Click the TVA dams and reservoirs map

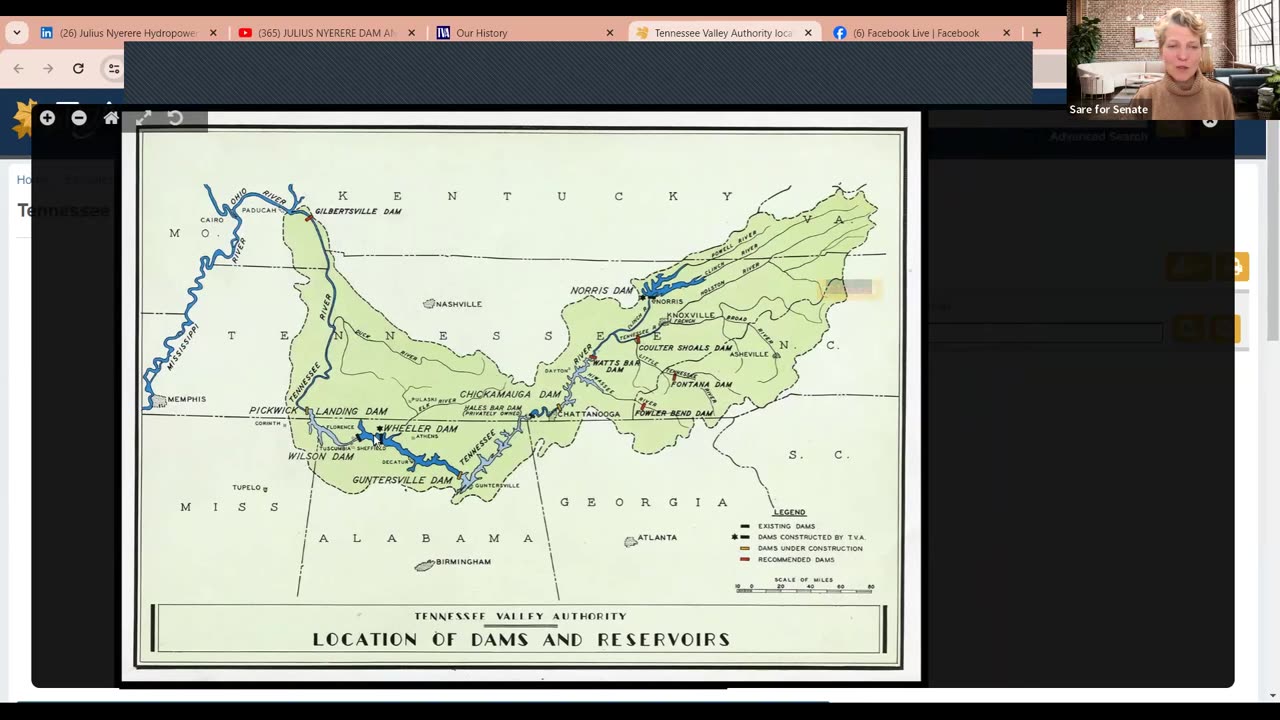pyautogui.click(x=521, y=396)
